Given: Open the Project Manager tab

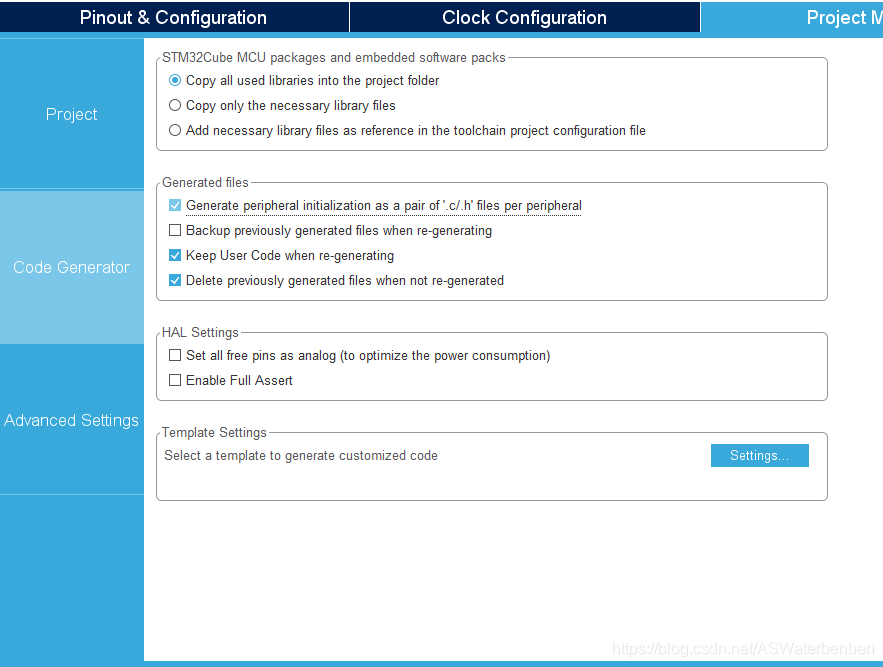Looking at the screenshot, I should [x=792, y=17].
